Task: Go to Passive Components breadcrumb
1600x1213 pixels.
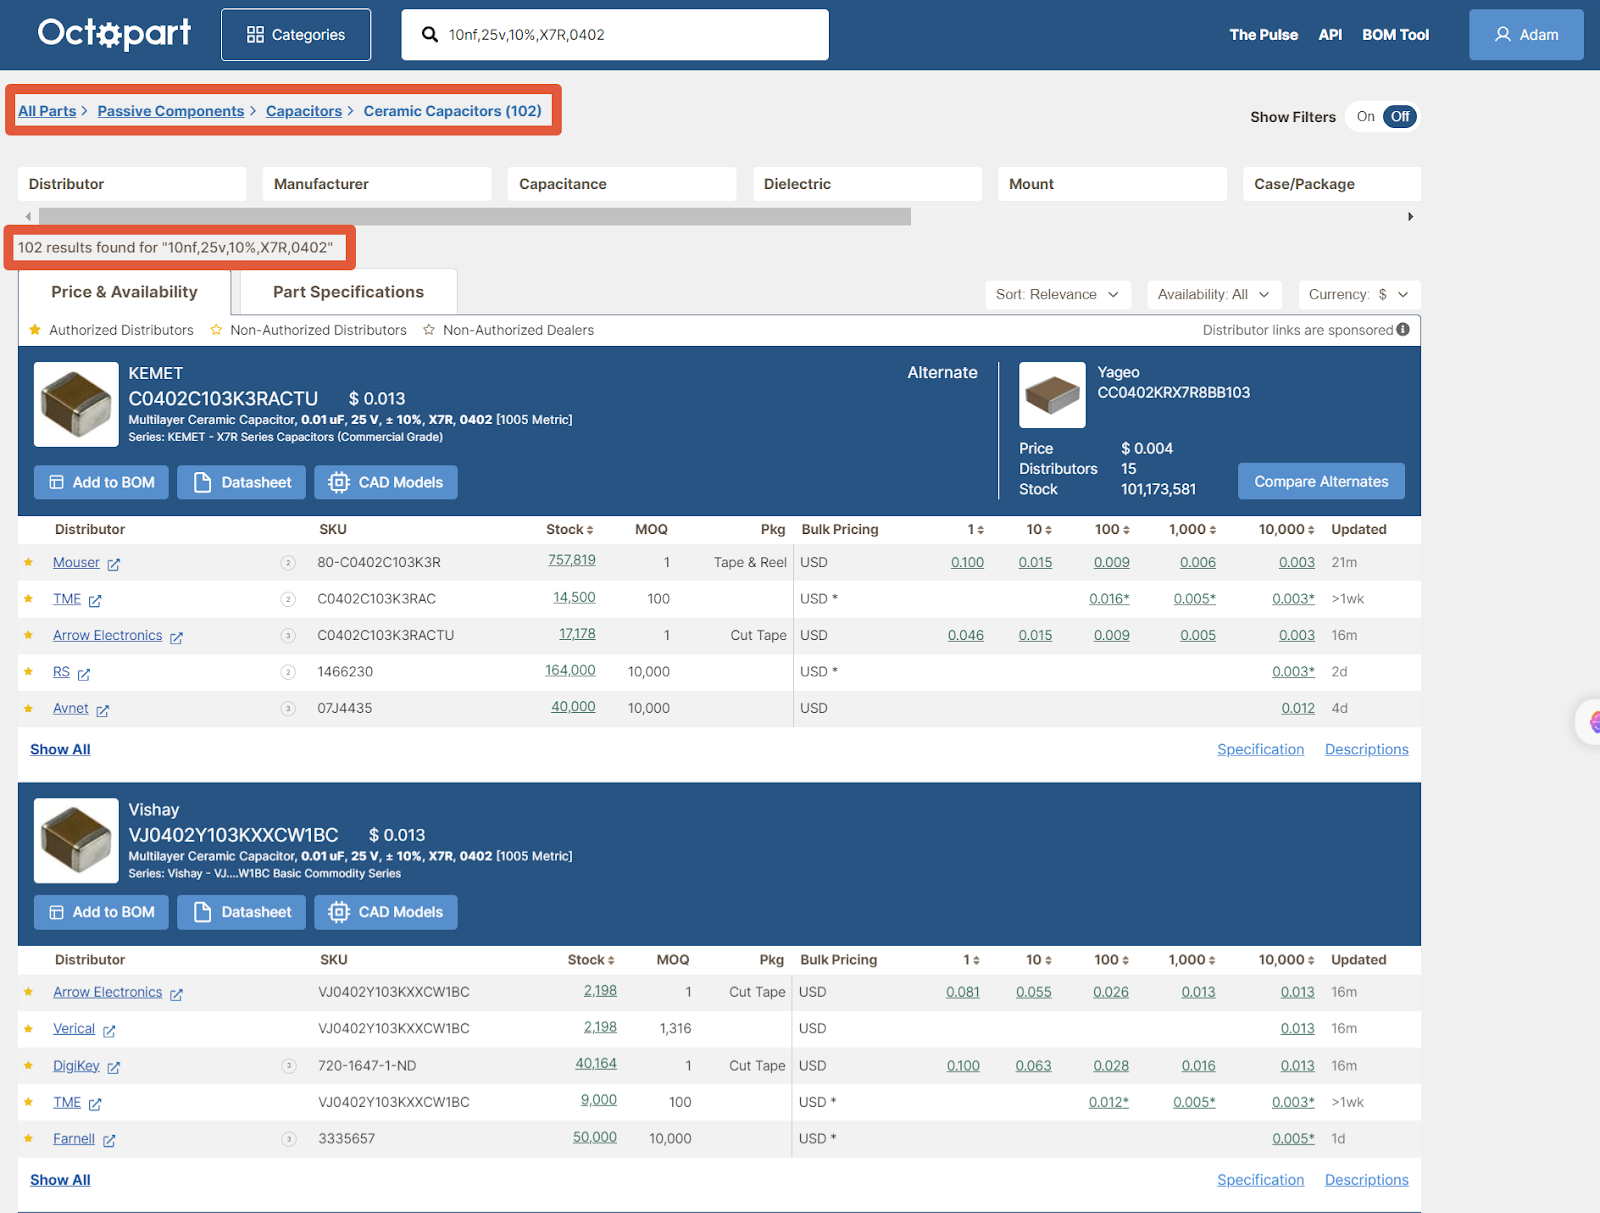Action: pos(171,111)
